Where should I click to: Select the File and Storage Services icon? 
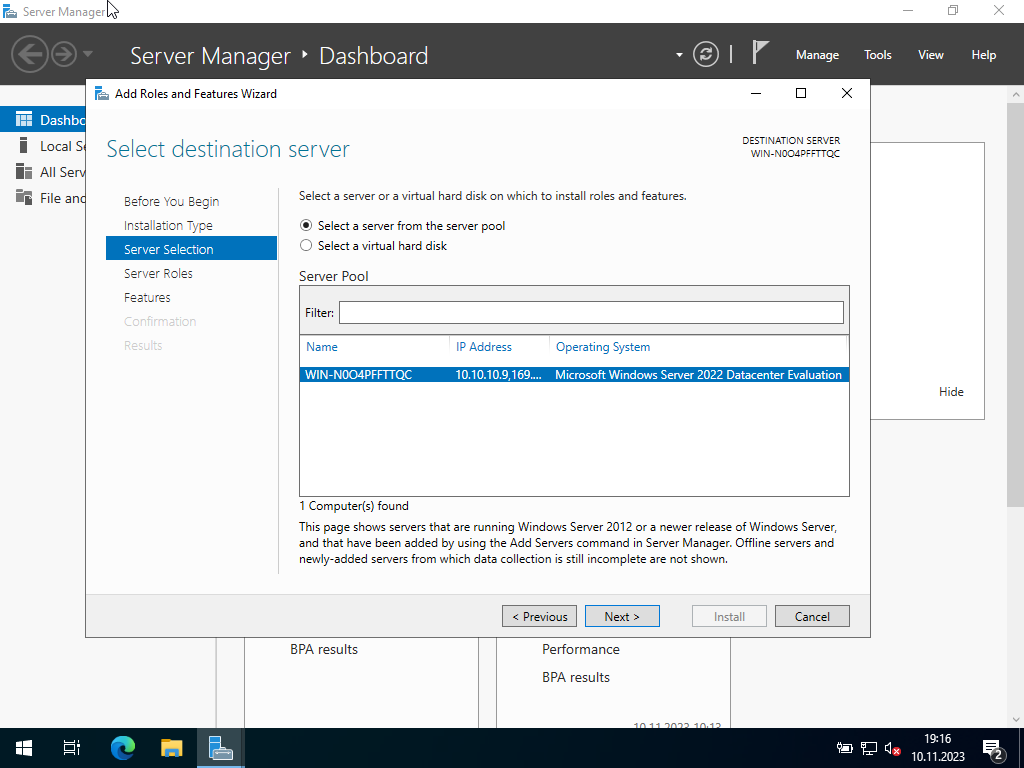[x=24, y=197]
